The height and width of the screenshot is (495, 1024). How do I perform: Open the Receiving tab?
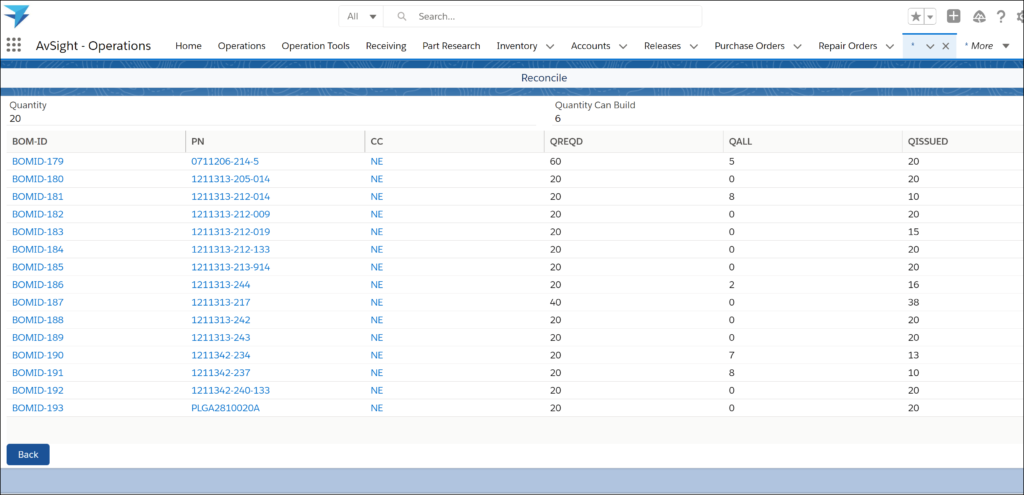click(386, 46)
